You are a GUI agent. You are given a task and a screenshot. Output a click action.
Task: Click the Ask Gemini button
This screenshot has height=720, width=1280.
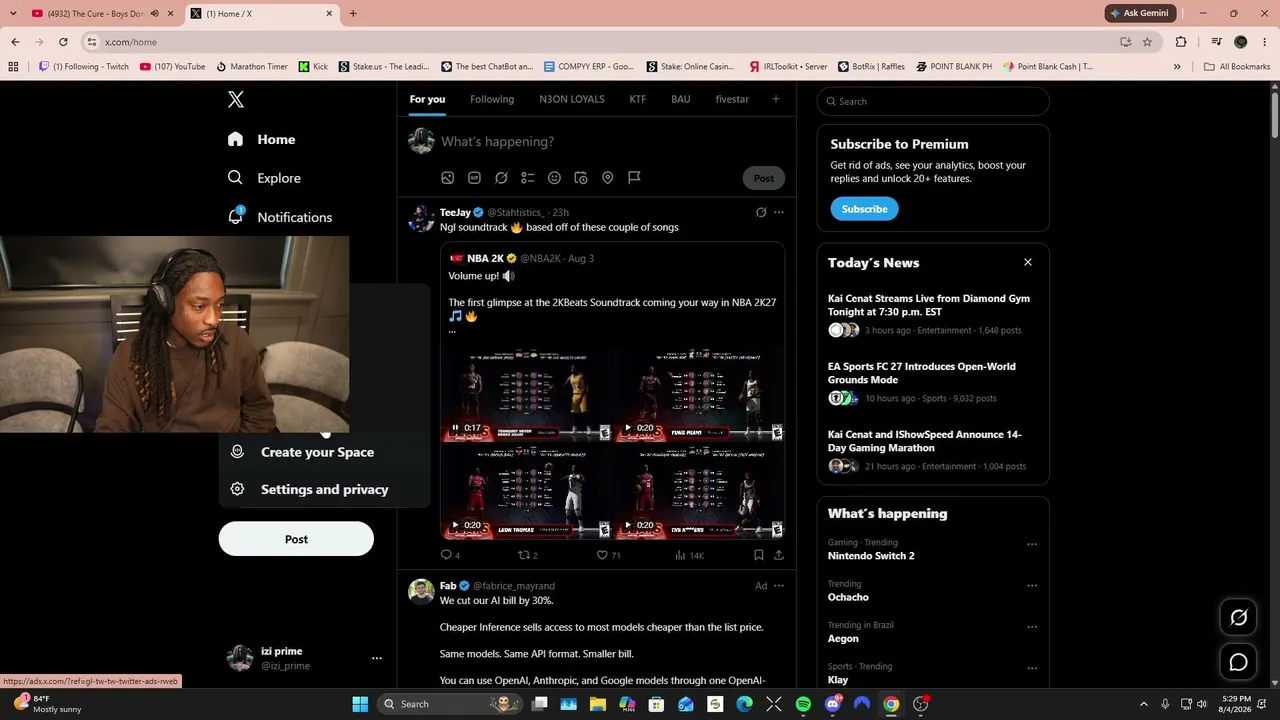[1141, 13]
